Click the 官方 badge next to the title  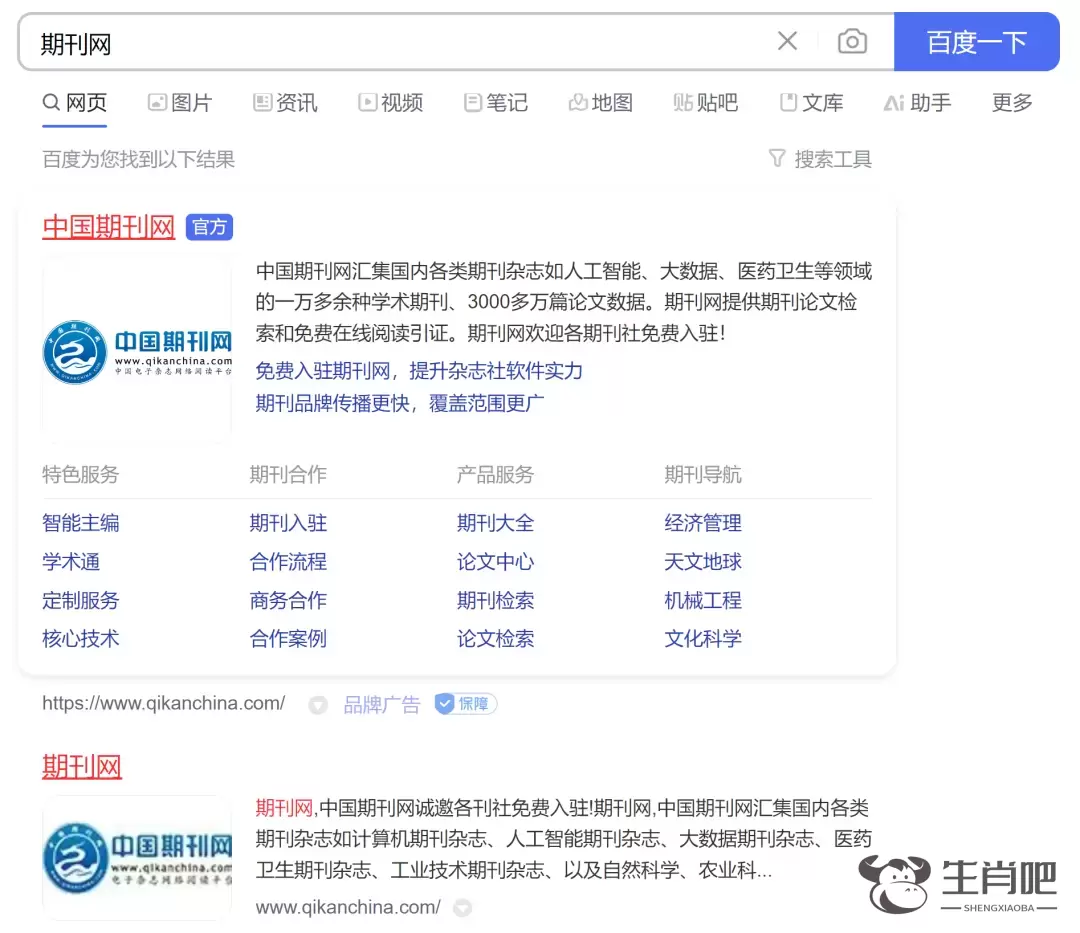click(x=209, y=227)
